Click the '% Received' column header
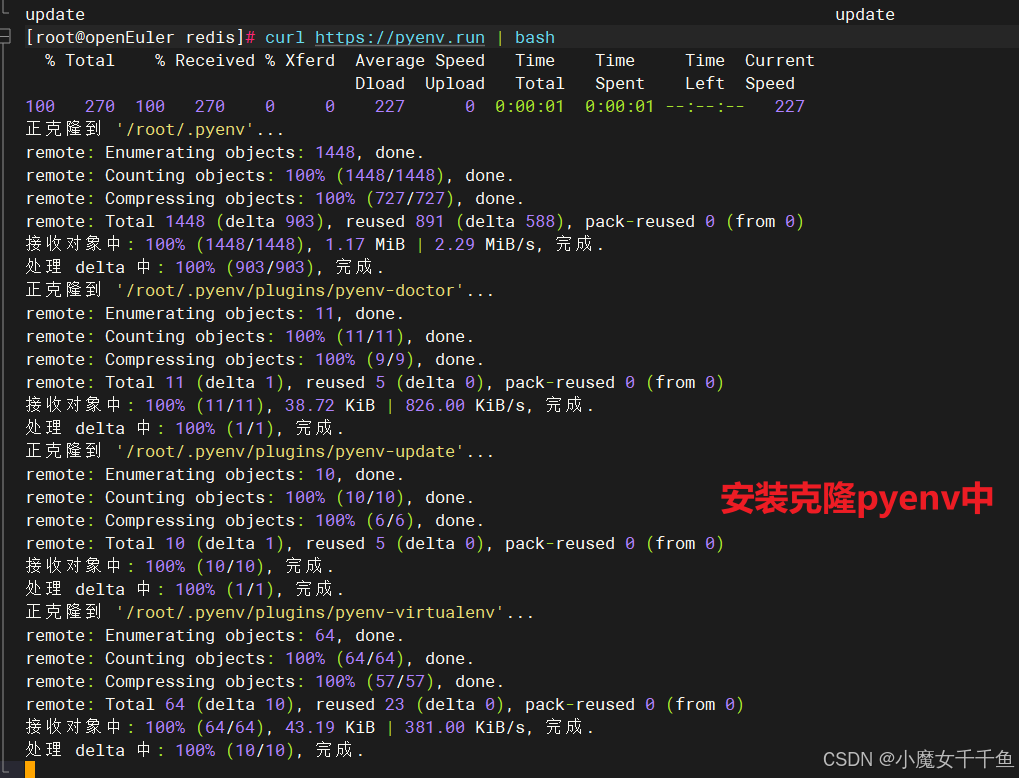 [205, 60]
